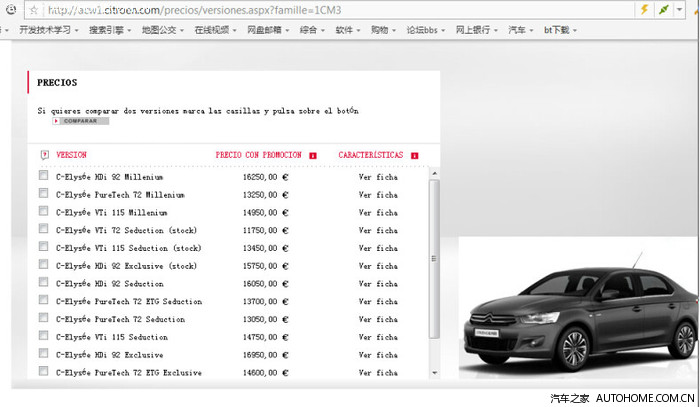This screenshot has width=700, height=407.
Task: Click the lightning bolt icon in address bar
Action: (x=644, y=9)
